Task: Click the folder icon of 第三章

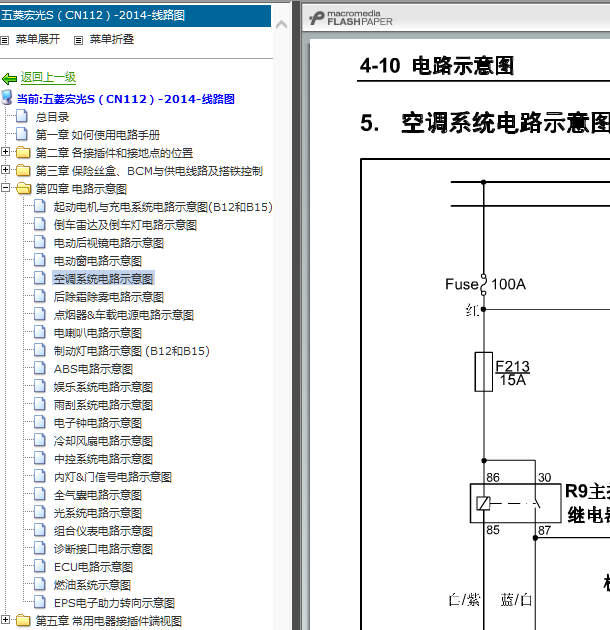Action: [23, 171]
